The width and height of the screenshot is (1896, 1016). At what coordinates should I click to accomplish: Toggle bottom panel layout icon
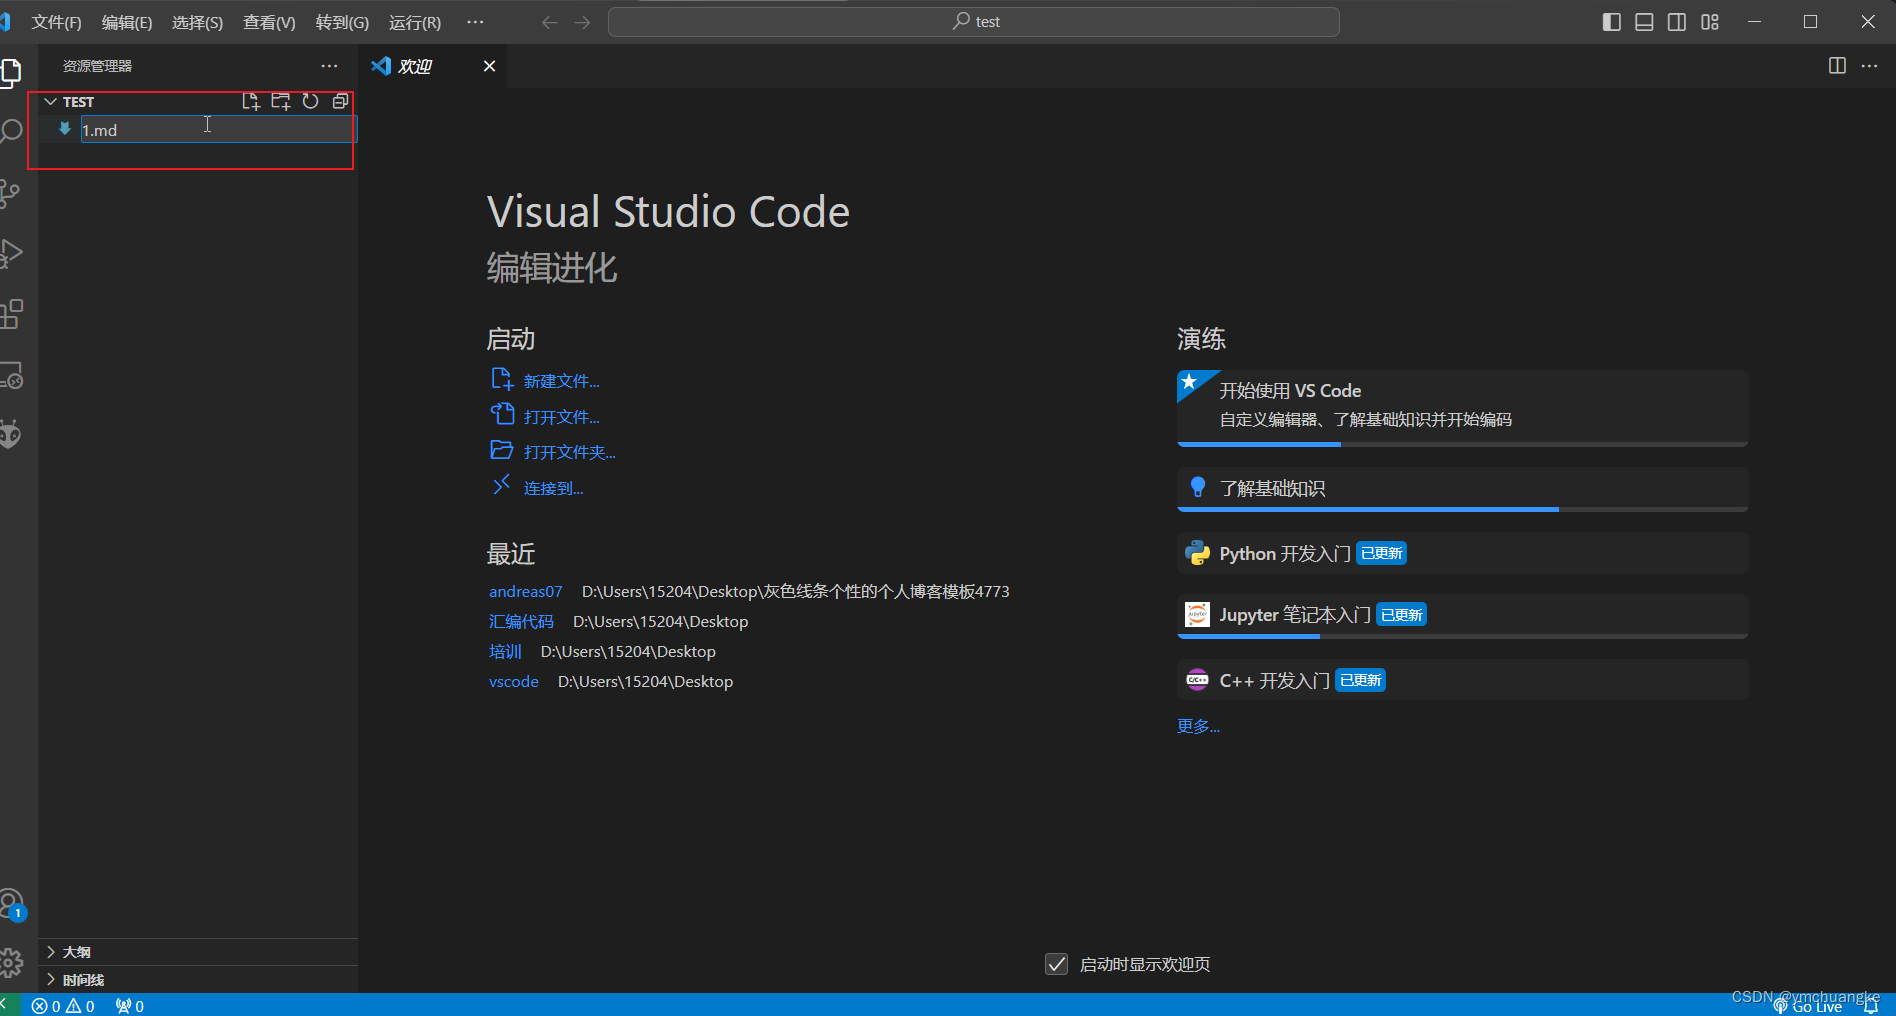tap(1644, 22)
